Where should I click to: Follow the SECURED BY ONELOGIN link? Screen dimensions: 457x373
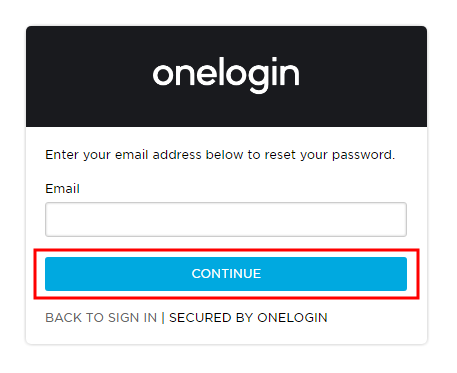click(248, 318)
